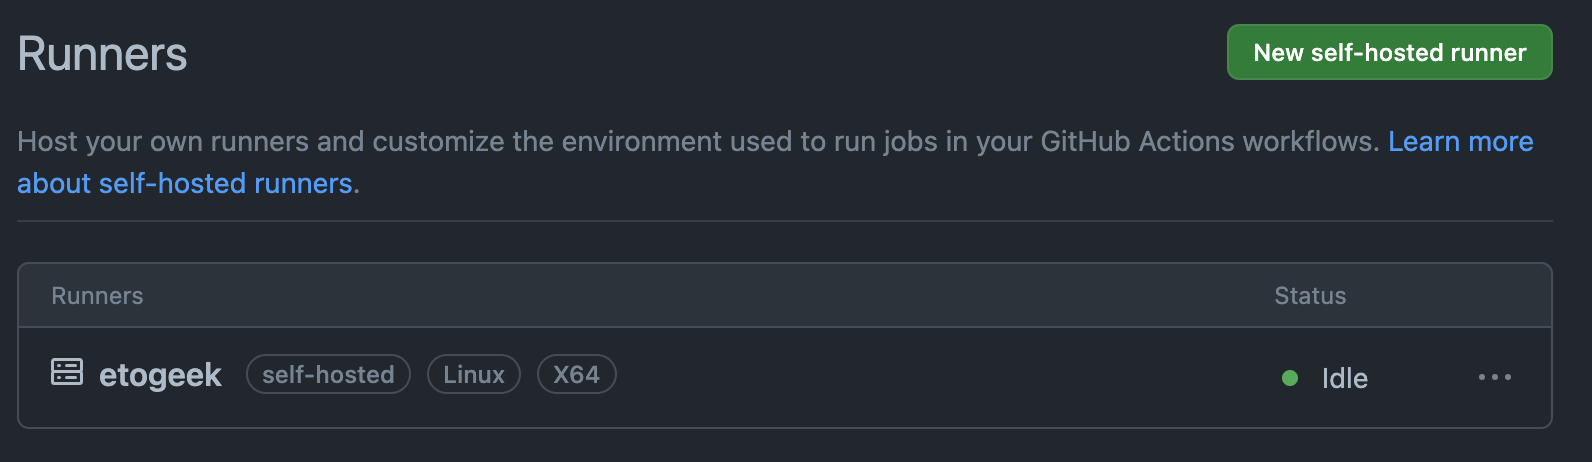Image resolution: width=1592 pixels, height=462 pixels.
Task: Open the Learn more link
Action: click(x=1460, y=142)
